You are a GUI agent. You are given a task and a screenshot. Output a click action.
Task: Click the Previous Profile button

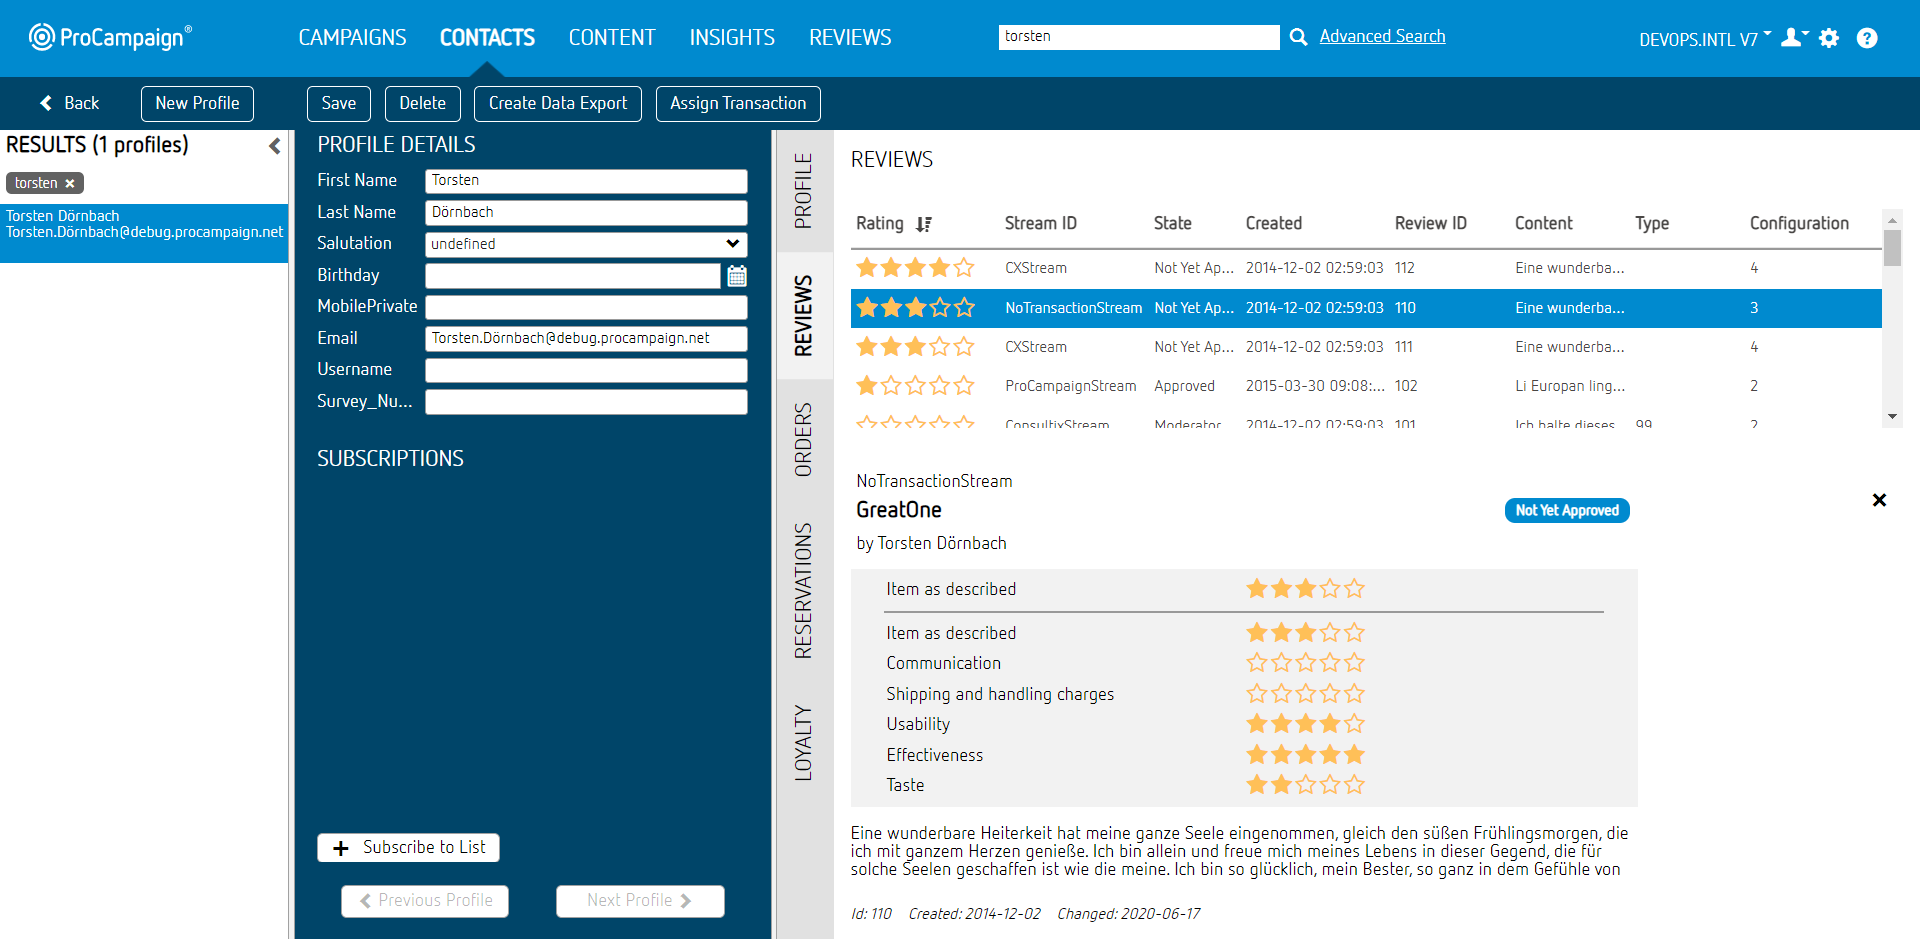tap(425, 901)
